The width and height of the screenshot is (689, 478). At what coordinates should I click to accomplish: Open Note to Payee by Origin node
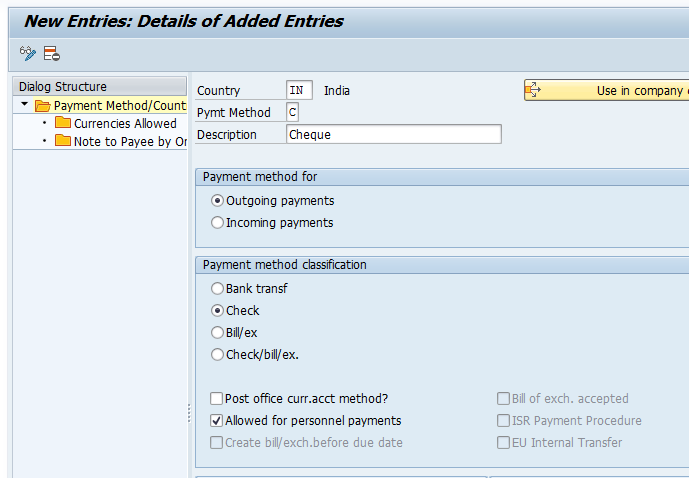pyautogui.click(x=130, y=141)
